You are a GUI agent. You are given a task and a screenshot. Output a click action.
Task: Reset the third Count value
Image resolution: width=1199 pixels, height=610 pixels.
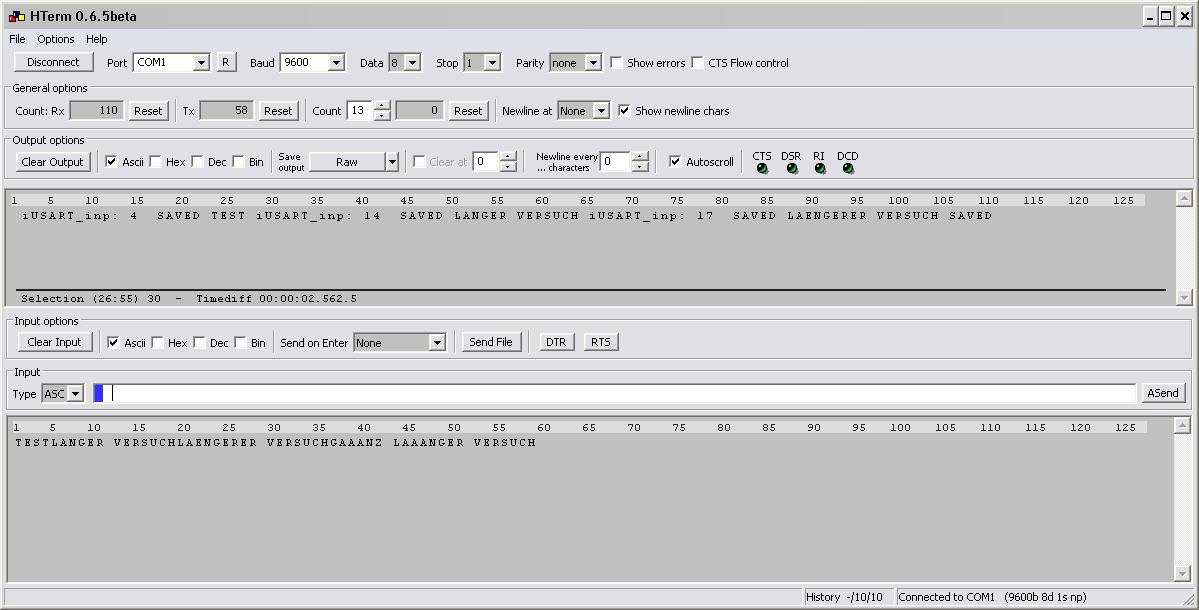[468, 111]
